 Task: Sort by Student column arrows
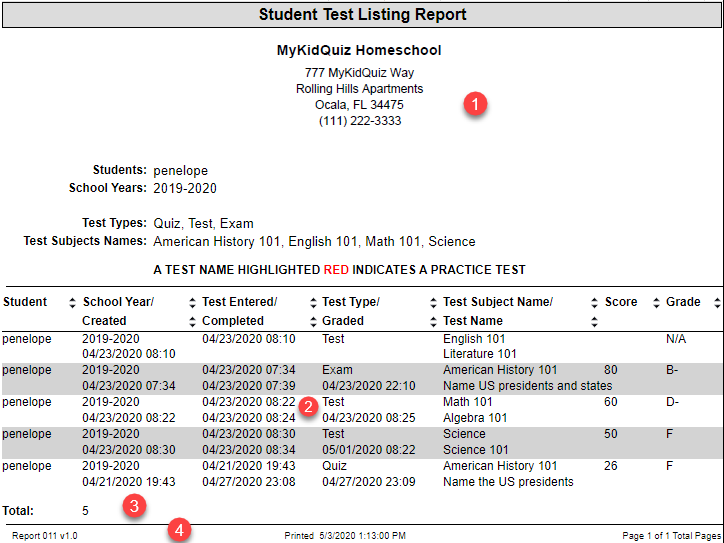72,303
